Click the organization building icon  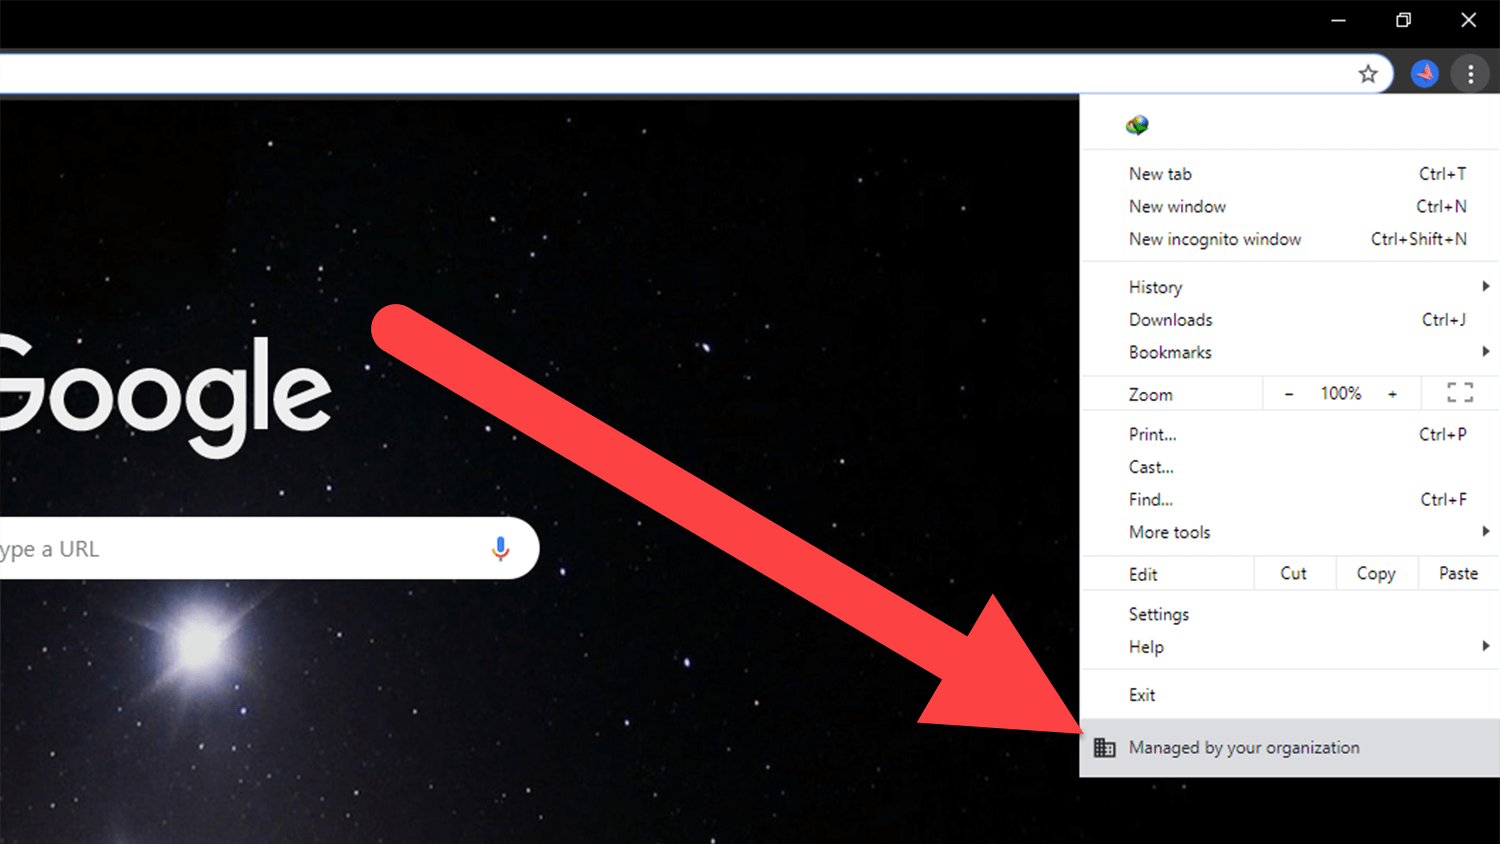tap(1105, 747)
